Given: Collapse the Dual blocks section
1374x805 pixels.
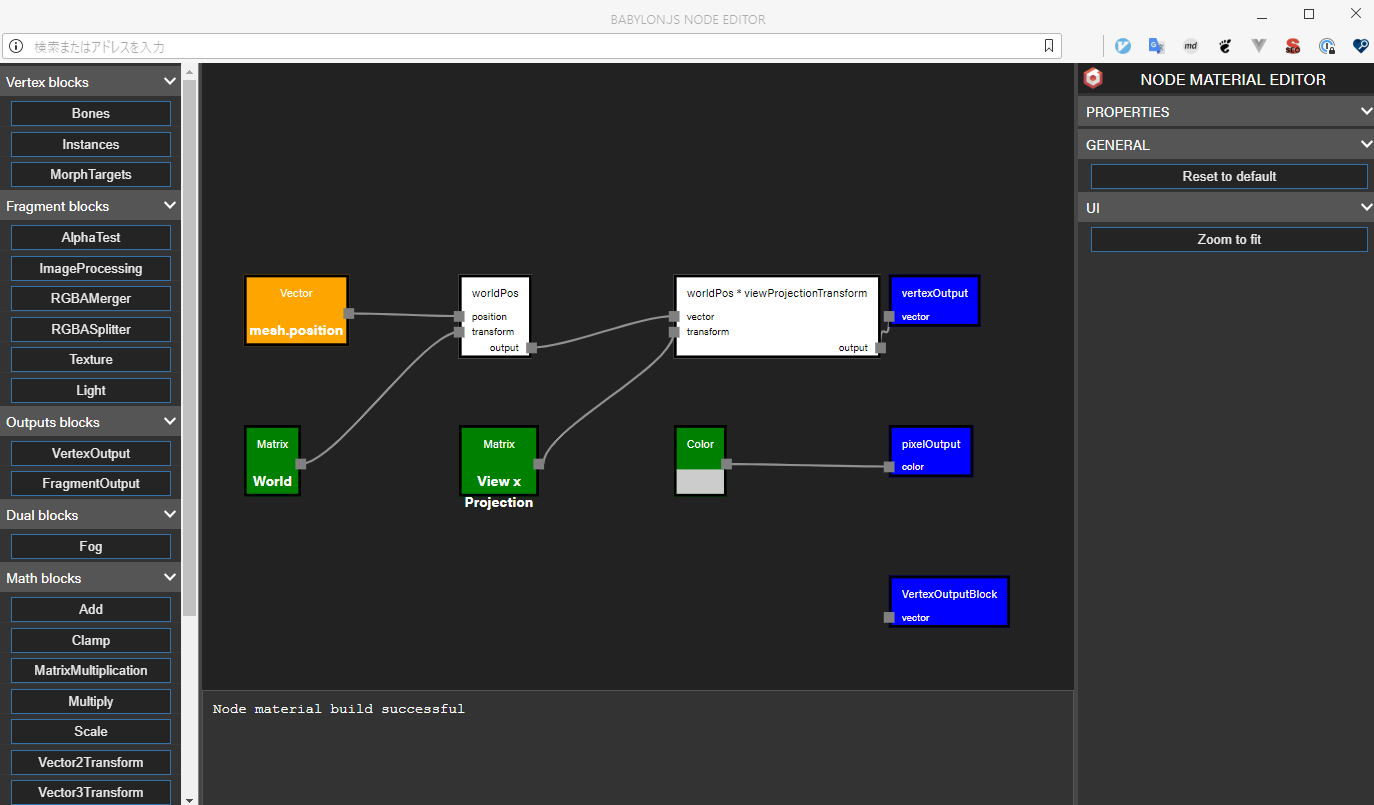Looking at the screenshot, I should pos(170,515).
